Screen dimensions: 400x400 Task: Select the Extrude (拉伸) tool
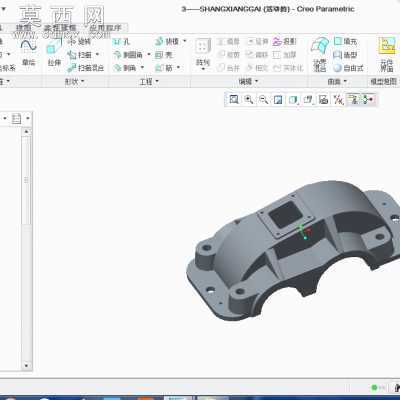[x=54, y=52]
